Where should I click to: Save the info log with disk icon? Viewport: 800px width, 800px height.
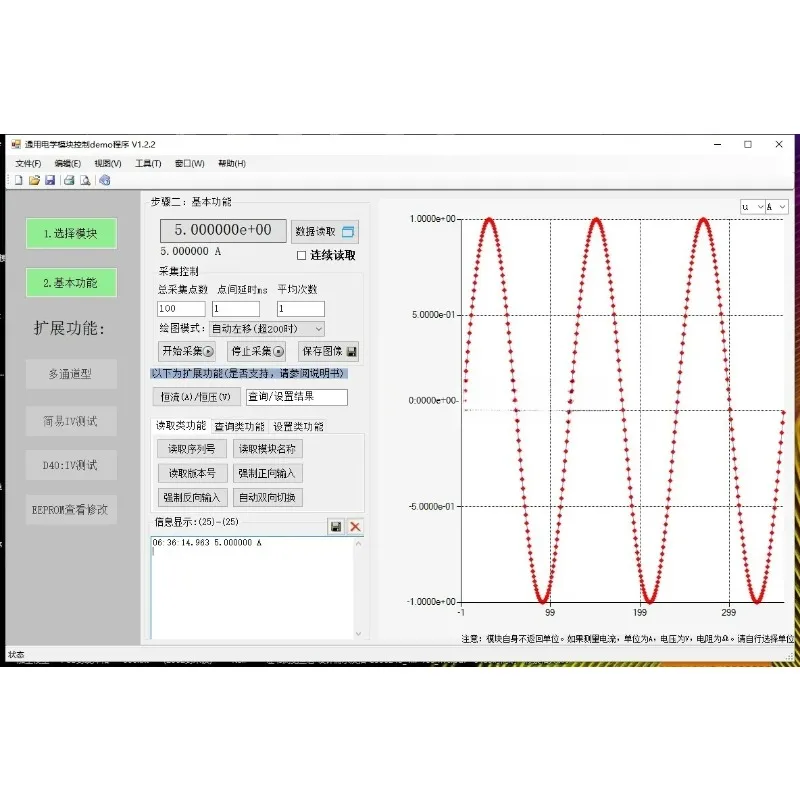pos(336,527)
